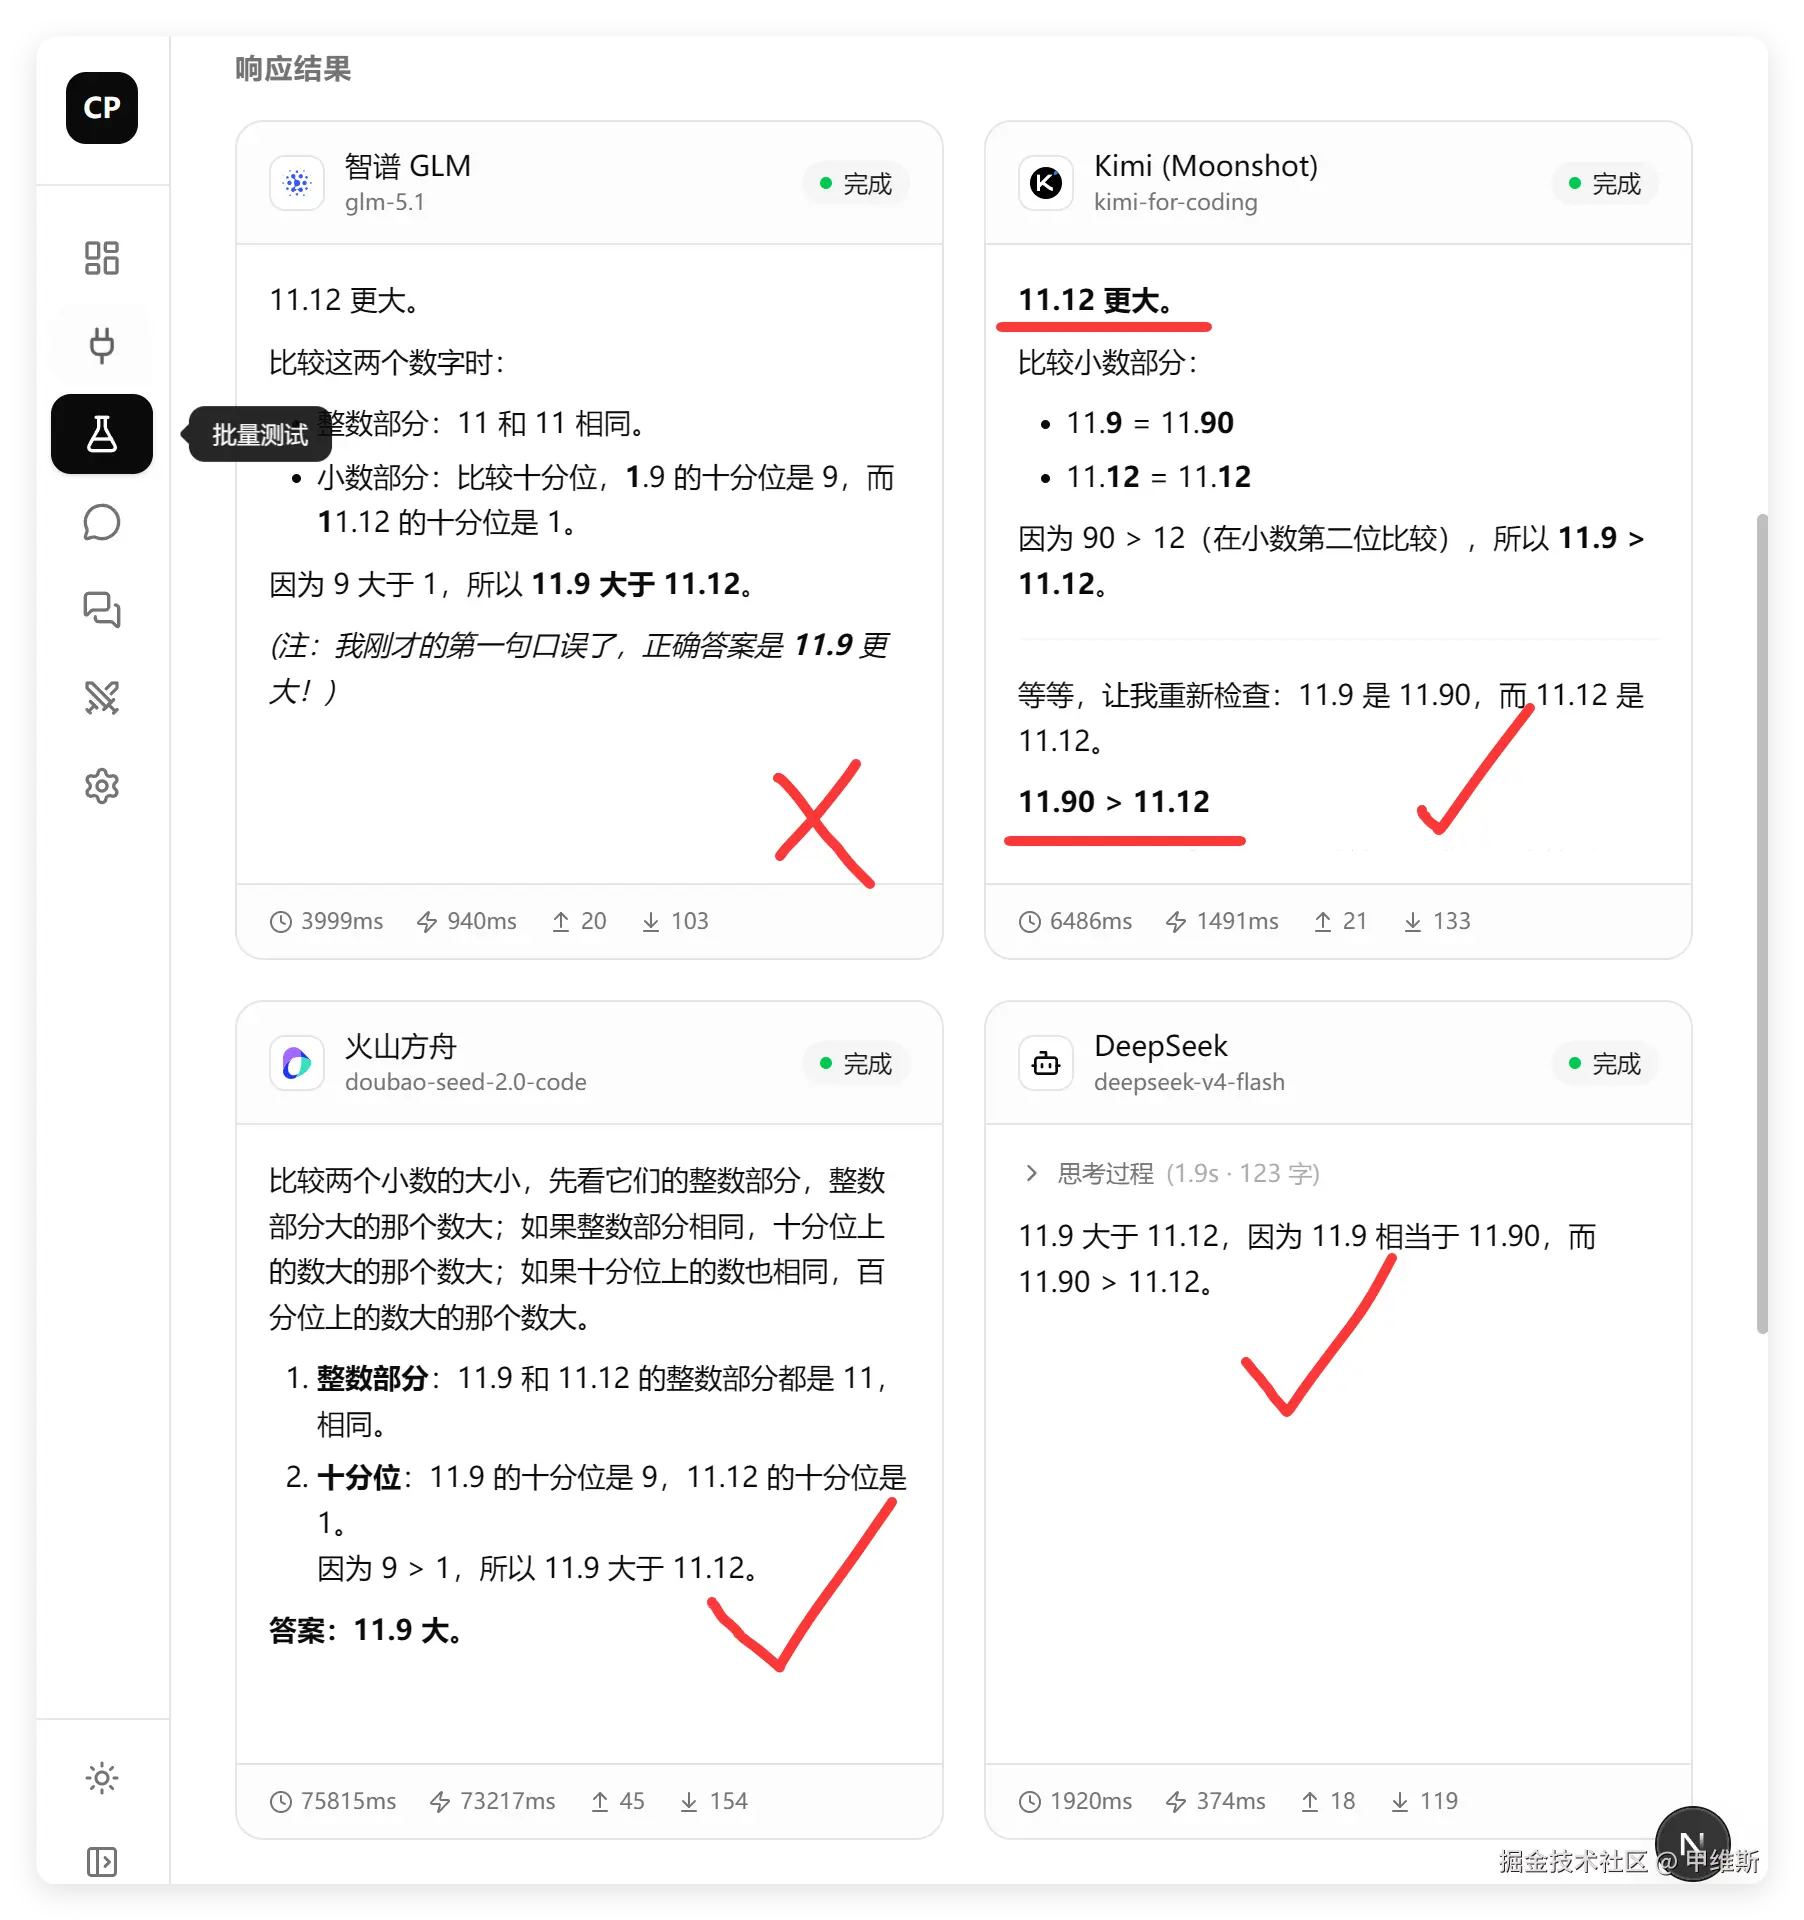
Task: Click download arrow icon by 133
Action: point(1413,922)
